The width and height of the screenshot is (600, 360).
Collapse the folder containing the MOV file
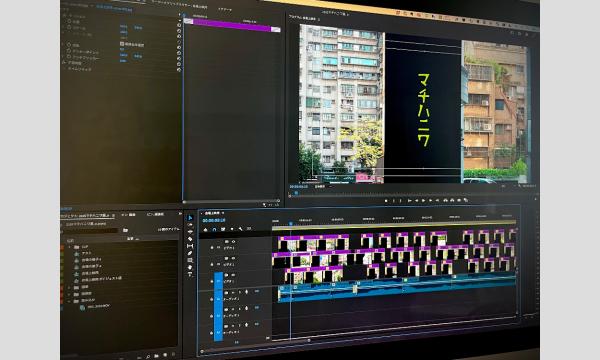coord(70,301)
